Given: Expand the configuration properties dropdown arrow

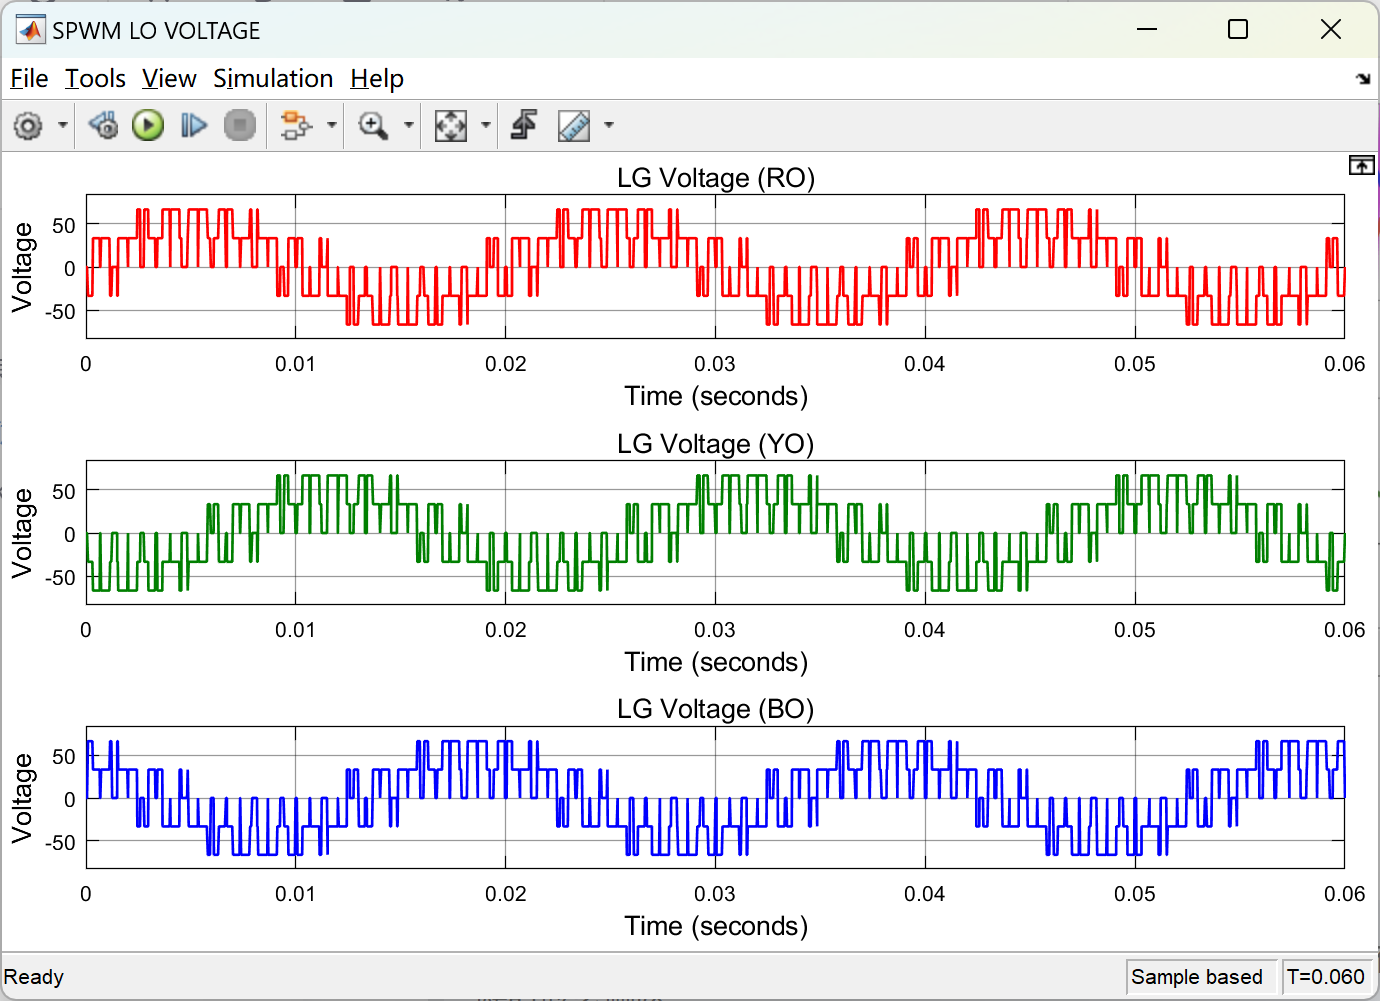Looking at the screenshot, I should coord(63,126).
